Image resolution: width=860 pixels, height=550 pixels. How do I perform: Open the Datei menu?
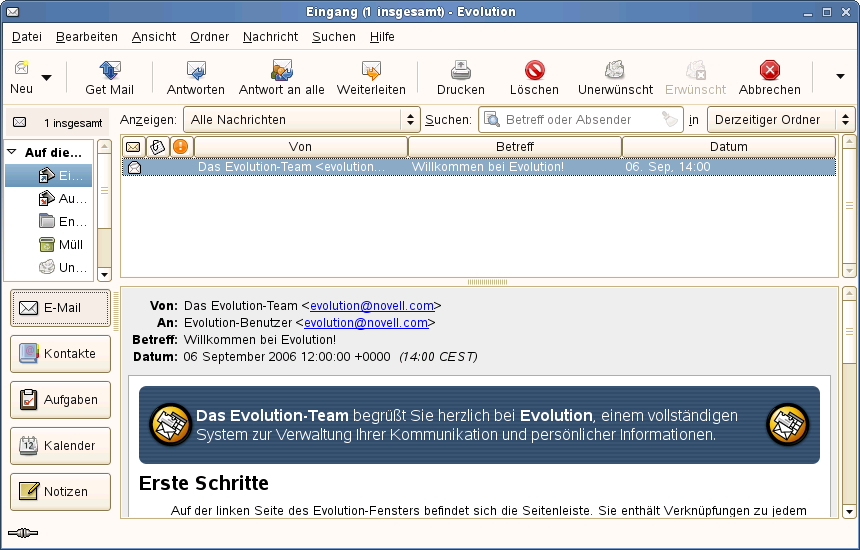(27, 37)
